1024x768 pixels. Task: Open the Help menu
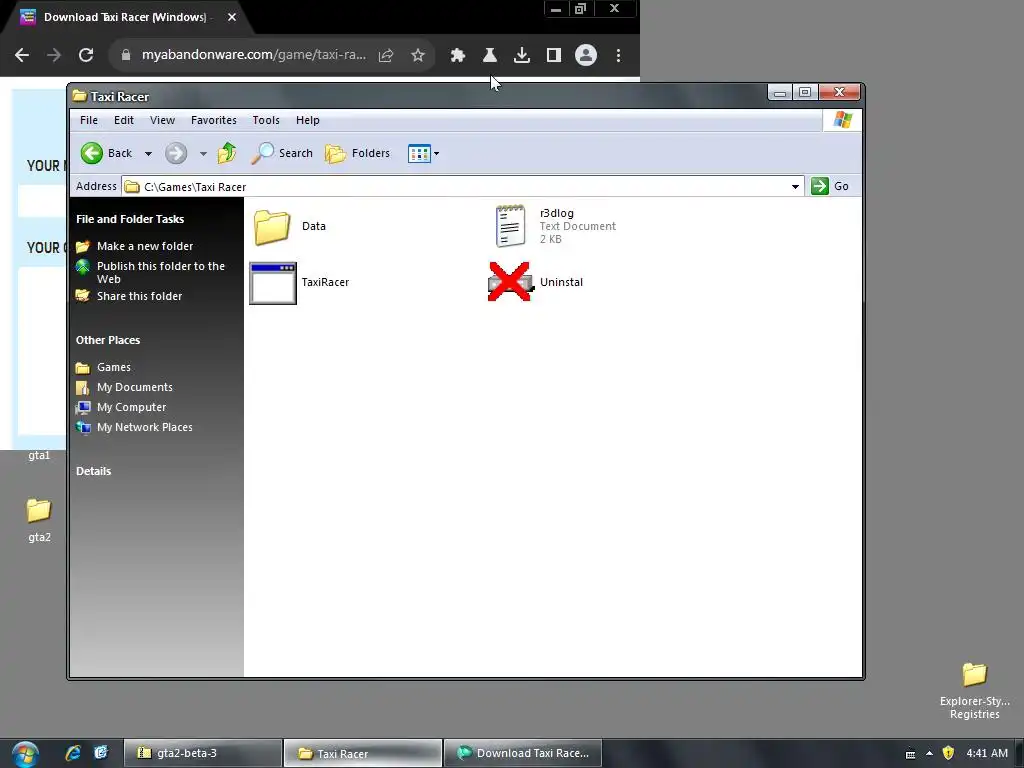(308, 120)
